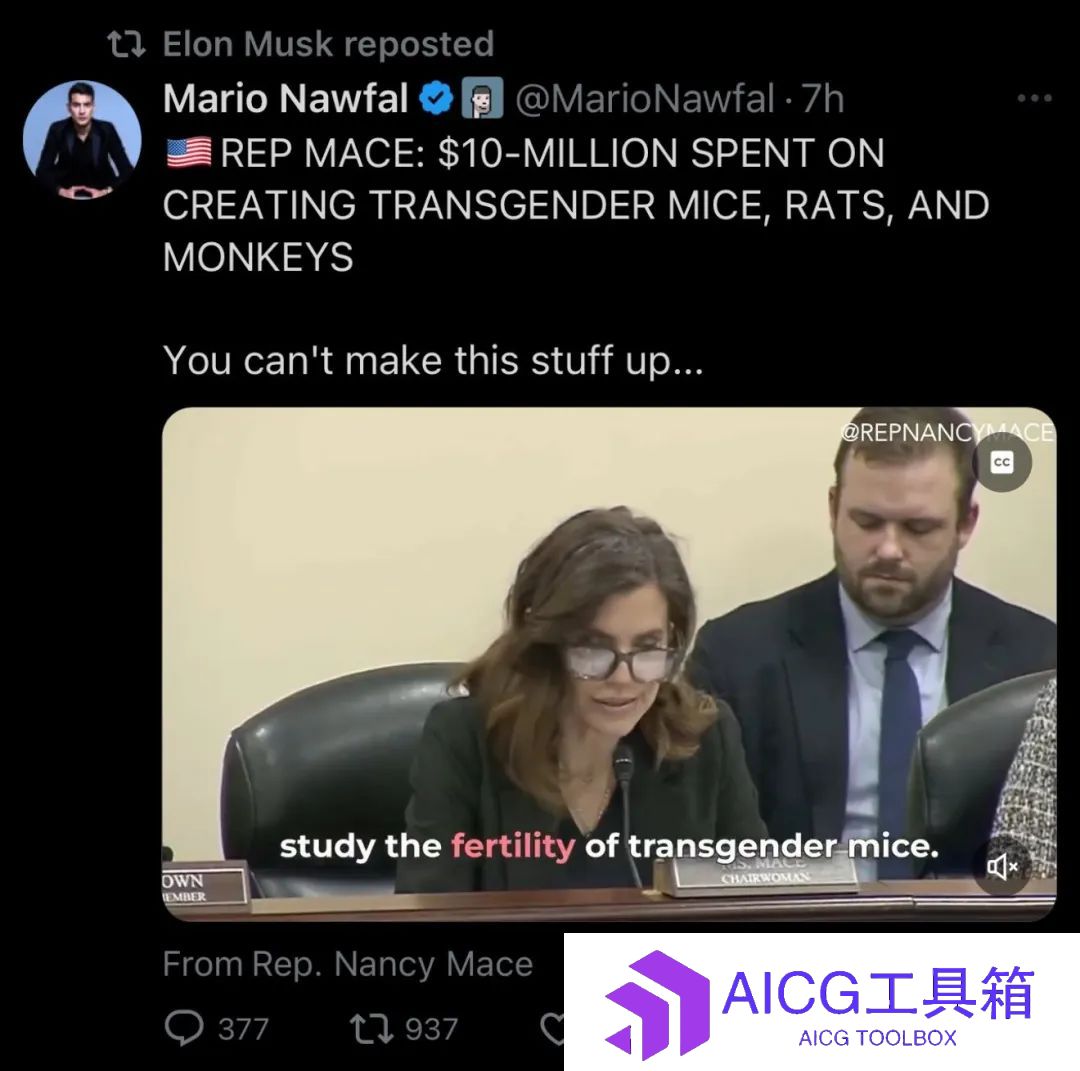Click the tweet text about REP MACE
The image size is (1080, 1071).
point(576,205)
